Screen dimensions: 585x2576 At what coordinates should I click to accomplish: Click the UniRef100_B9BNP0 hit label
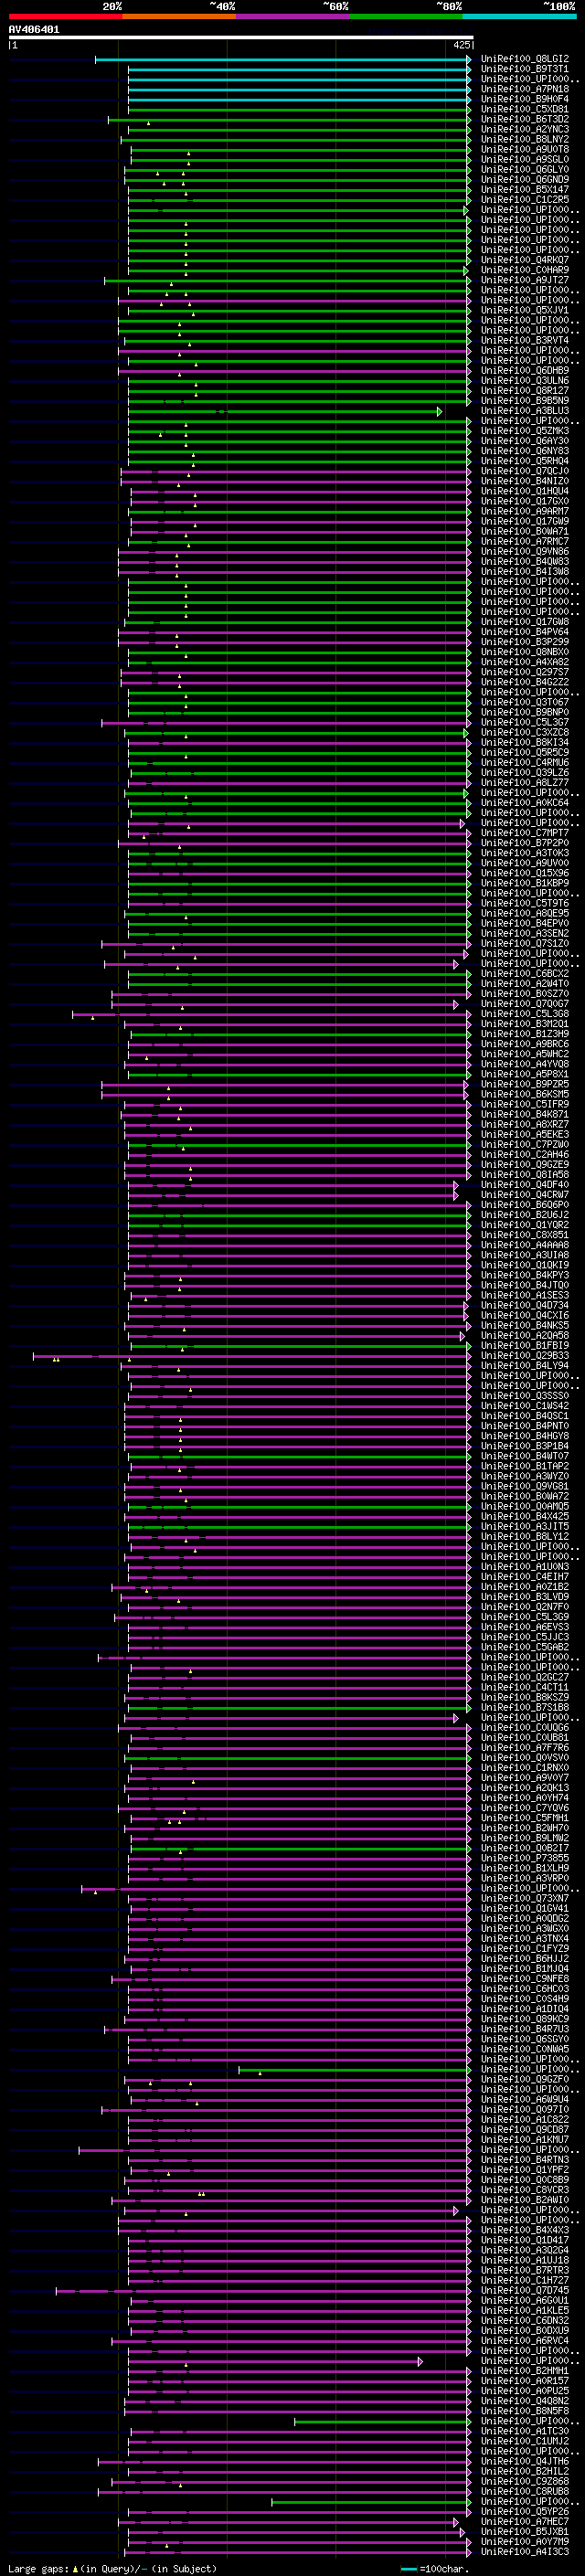(x=525, y=712)
